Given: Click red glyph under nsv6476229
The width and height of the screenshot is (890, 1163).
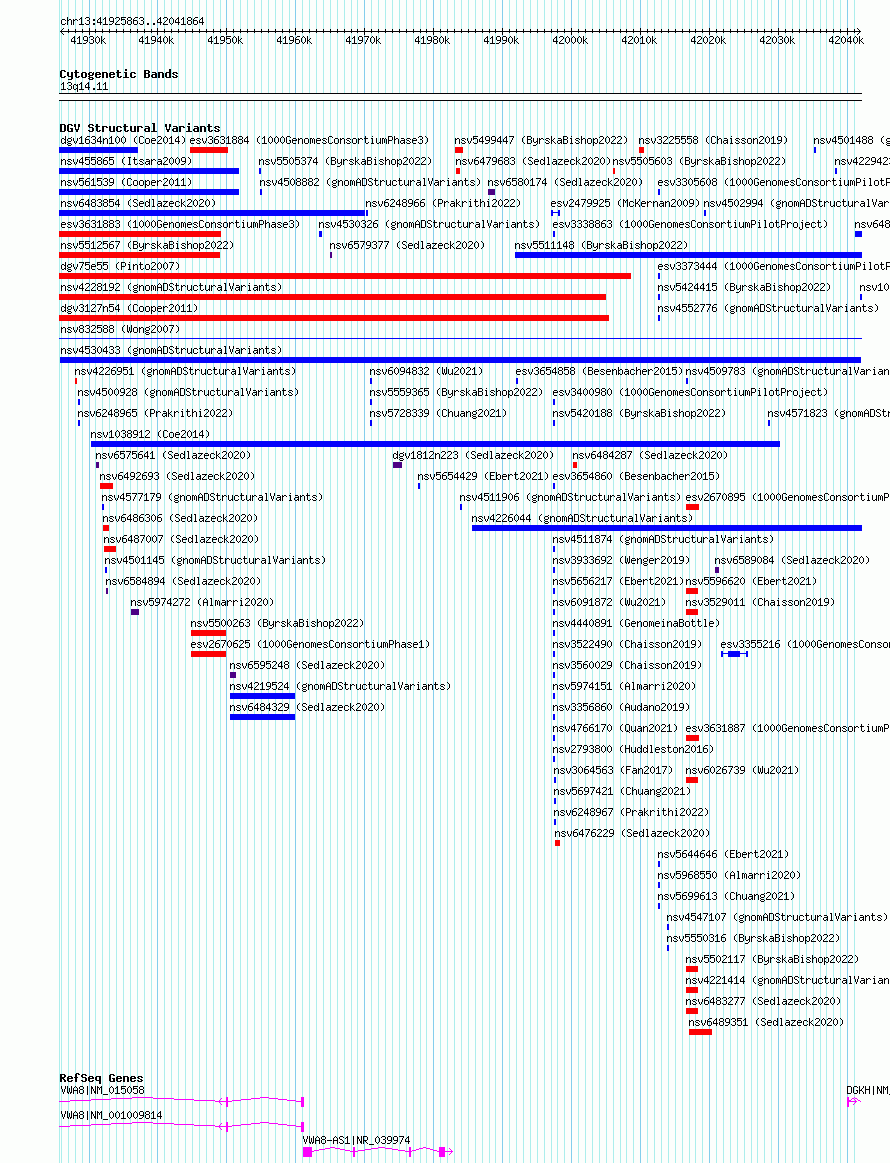Looking at the screenshot, I should click(558, 843).
